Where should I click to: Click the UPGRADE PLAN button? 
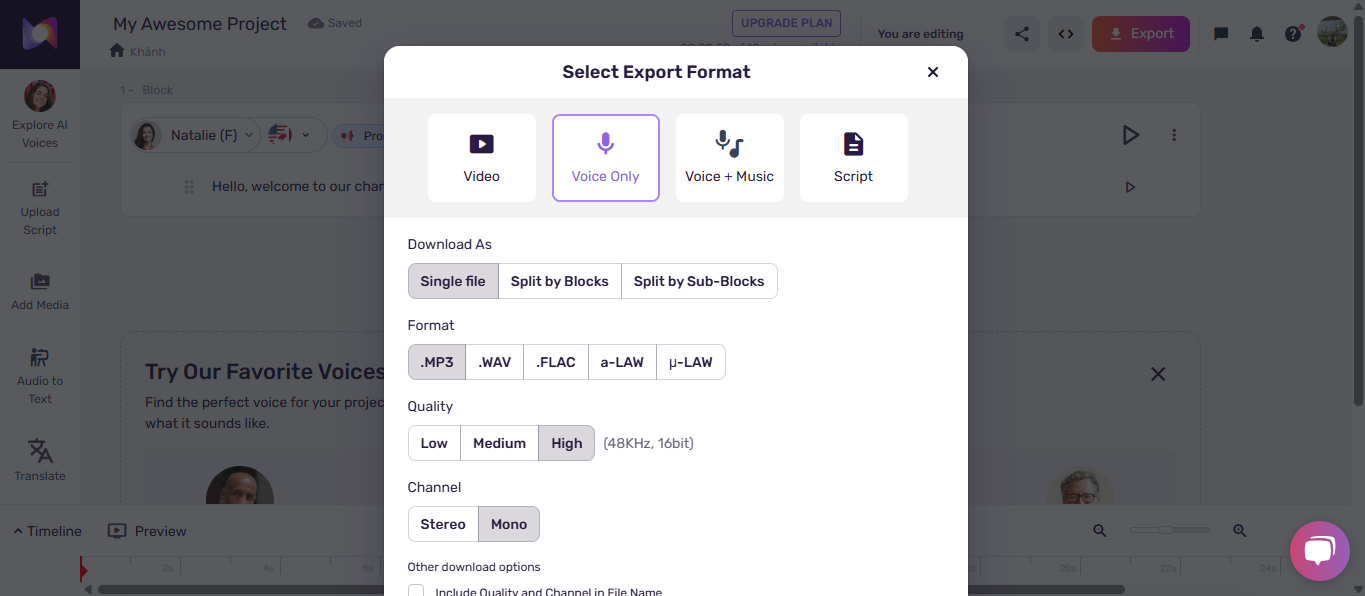pos(786,23)
